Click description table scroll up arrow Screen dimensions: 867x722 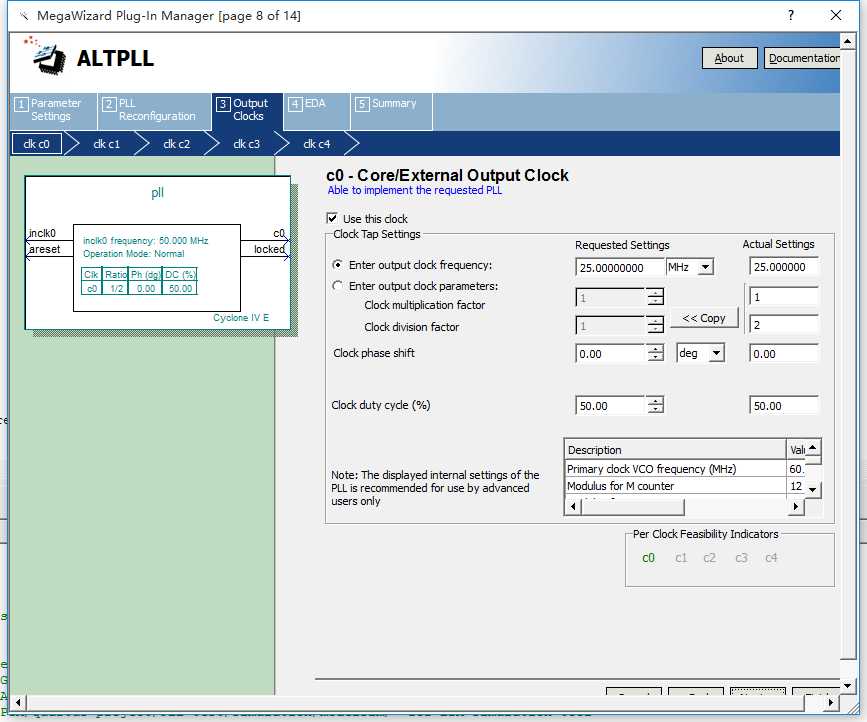click(x=813, y=448)
